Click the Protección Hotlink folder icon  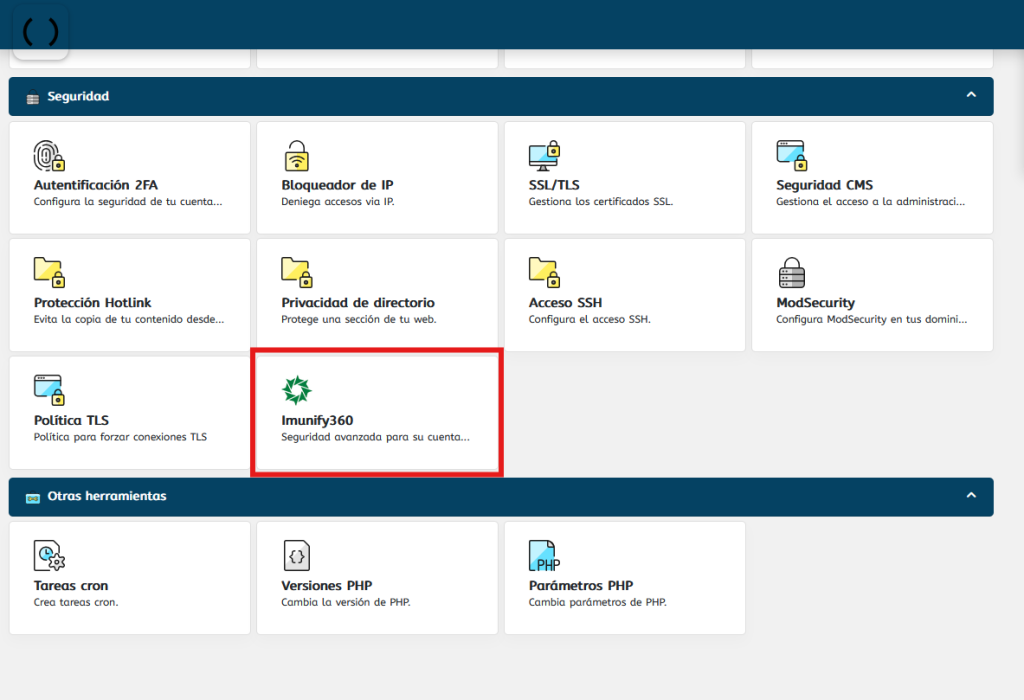[x=49, y=273]
